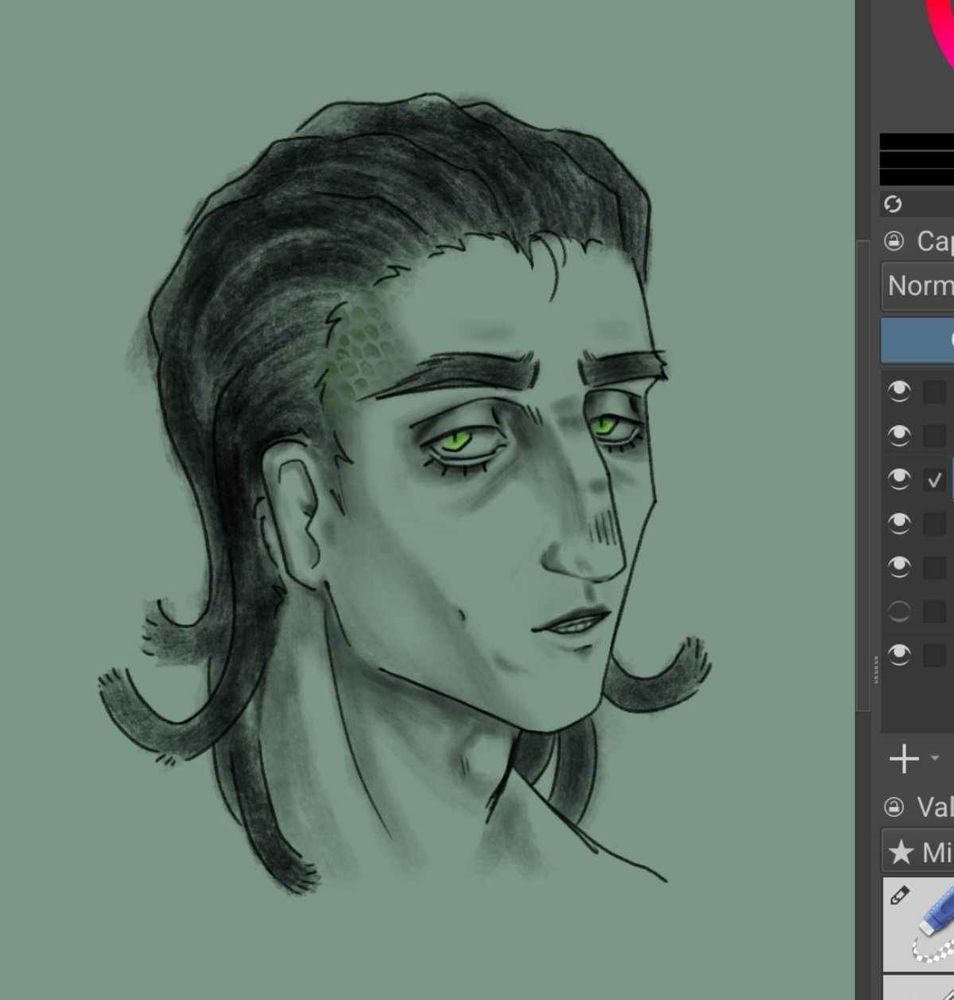Add a new layer with the plus button
Image resolution: width=954 pixels, height=1000 pixels.
(x=904, y=759)
